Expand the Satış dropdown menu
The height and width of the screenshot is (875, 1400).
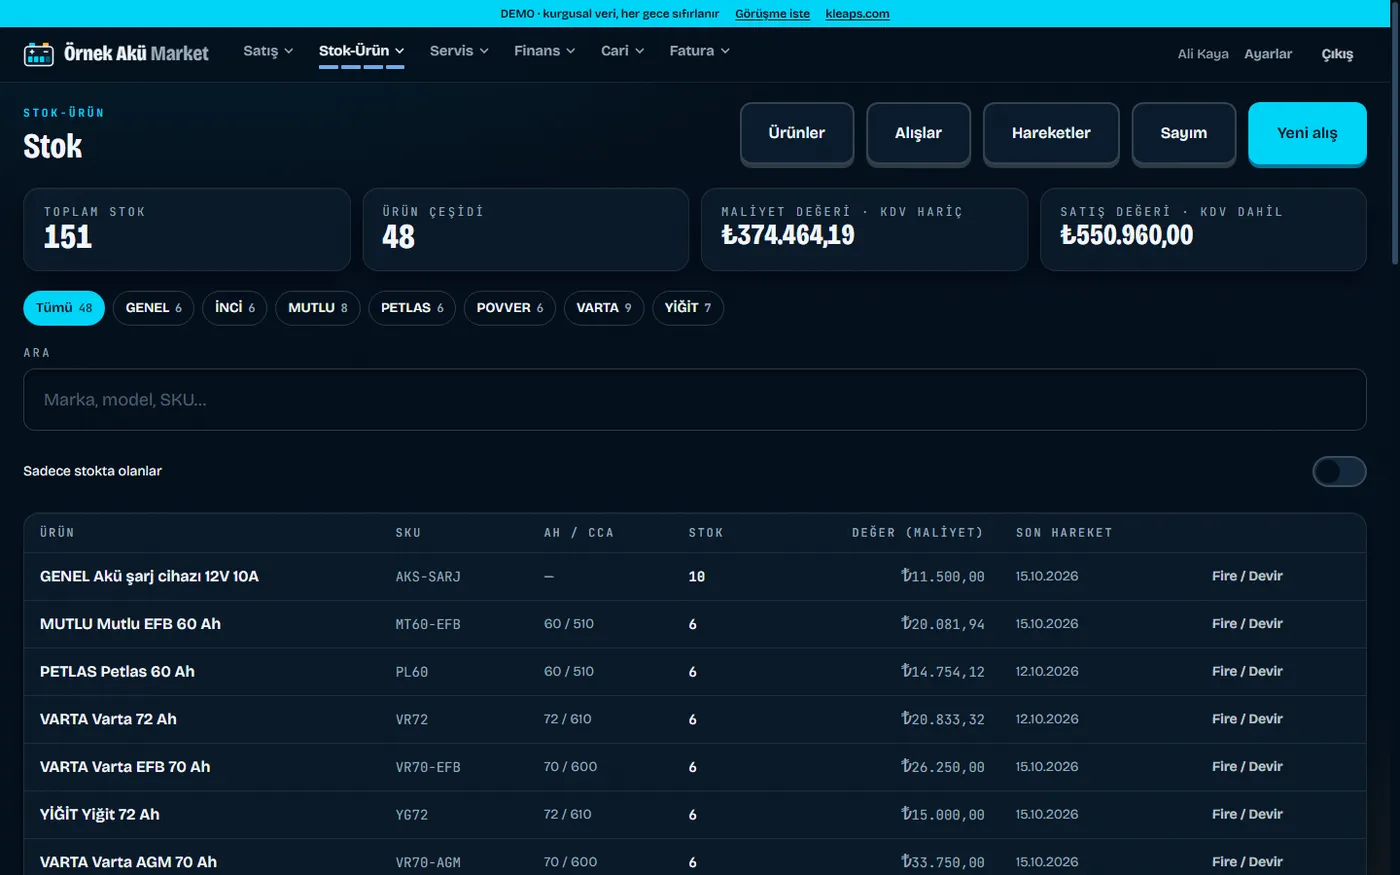[268, 51]
